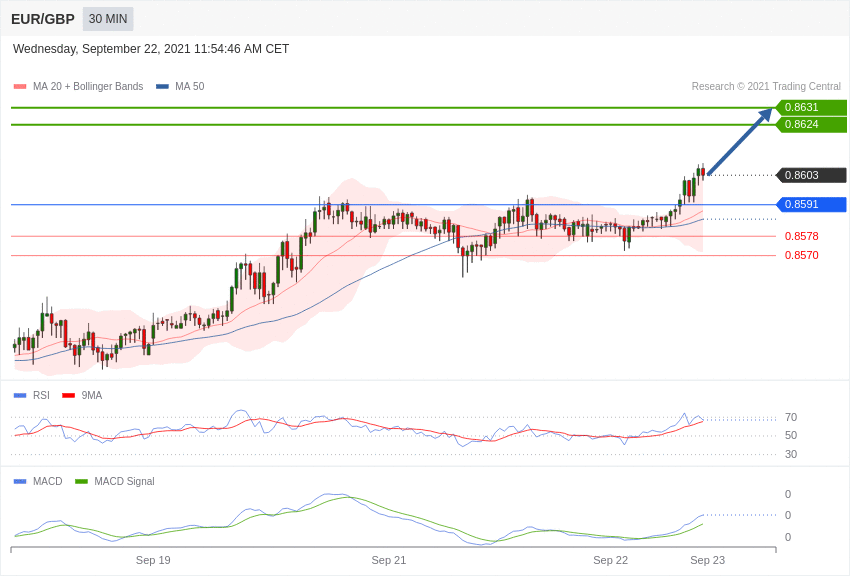Screen dimensions: 850x576
Task: Toggle the MACD Signal legend label
Action: (x=124, y=481)
